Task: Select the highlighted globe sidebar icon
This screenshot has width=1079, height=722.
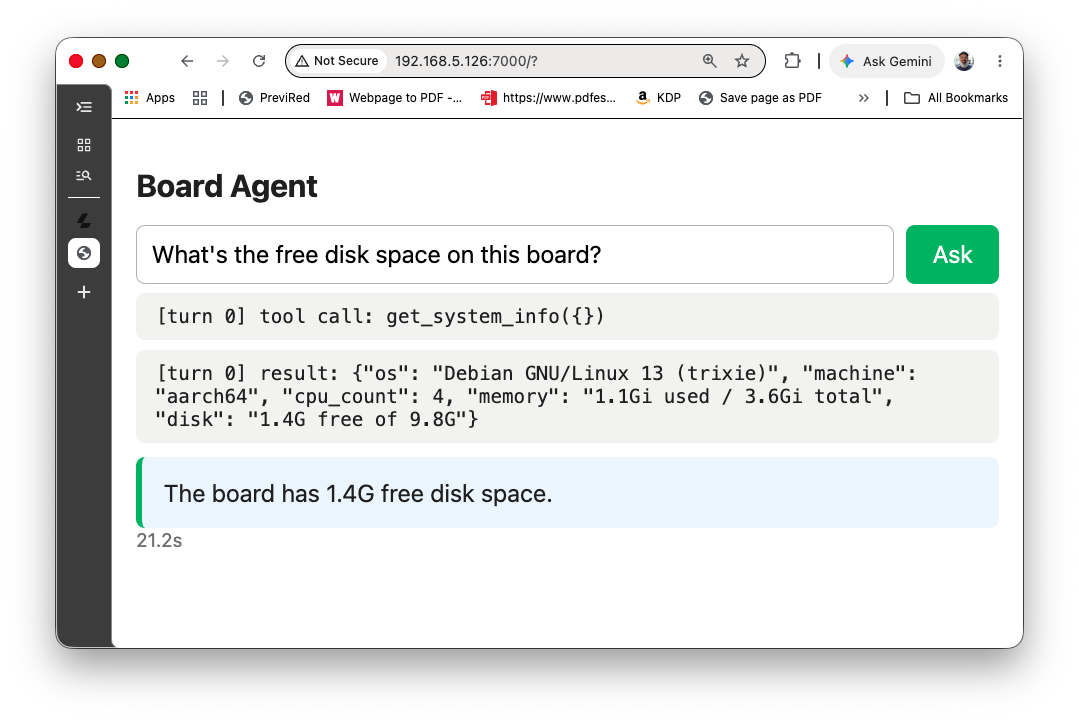Action: tap(84, 253)
